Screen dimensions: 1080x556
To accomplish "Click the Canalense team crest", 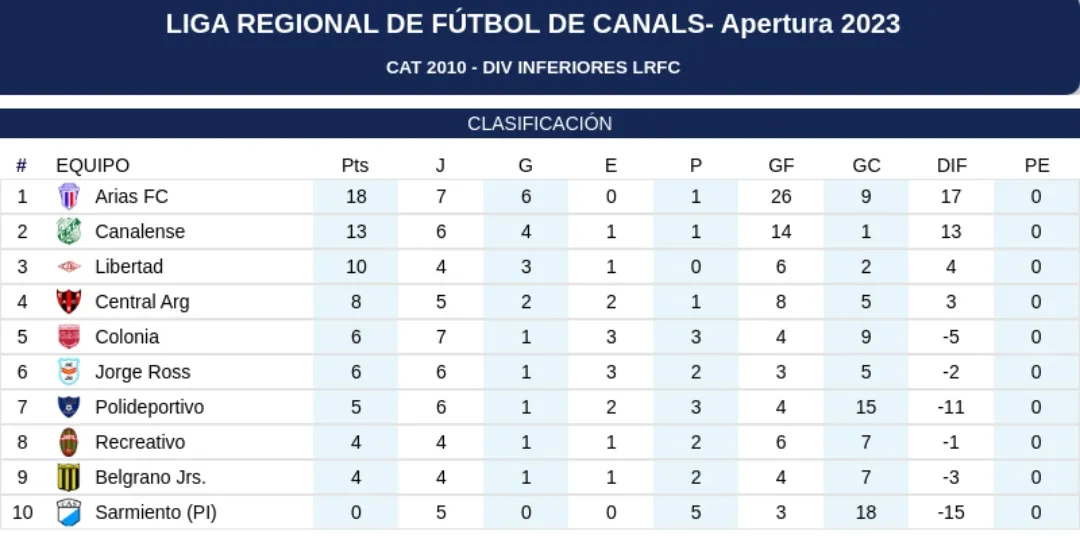I will point(68,232).
